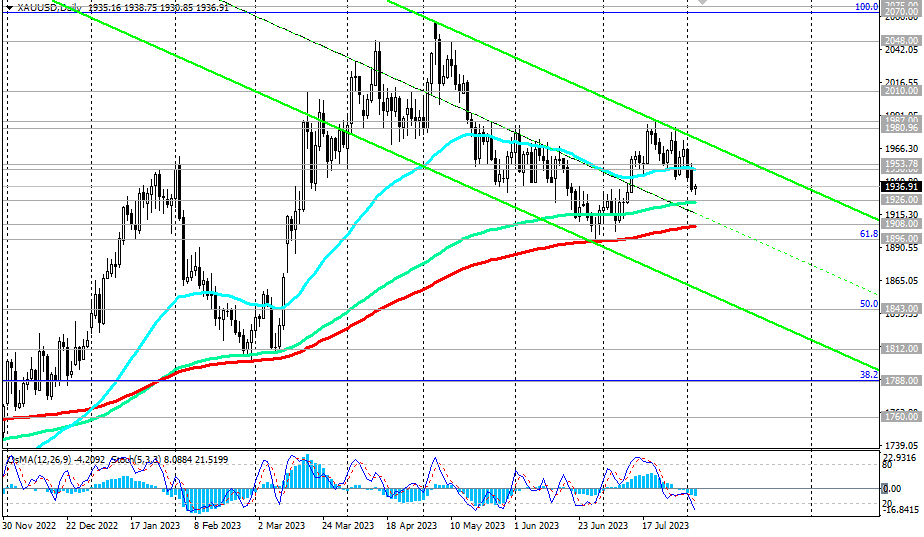Screen dimensions: 924x537
Task: Click the Fibonacci 100.0 level label
Action: 865,7
